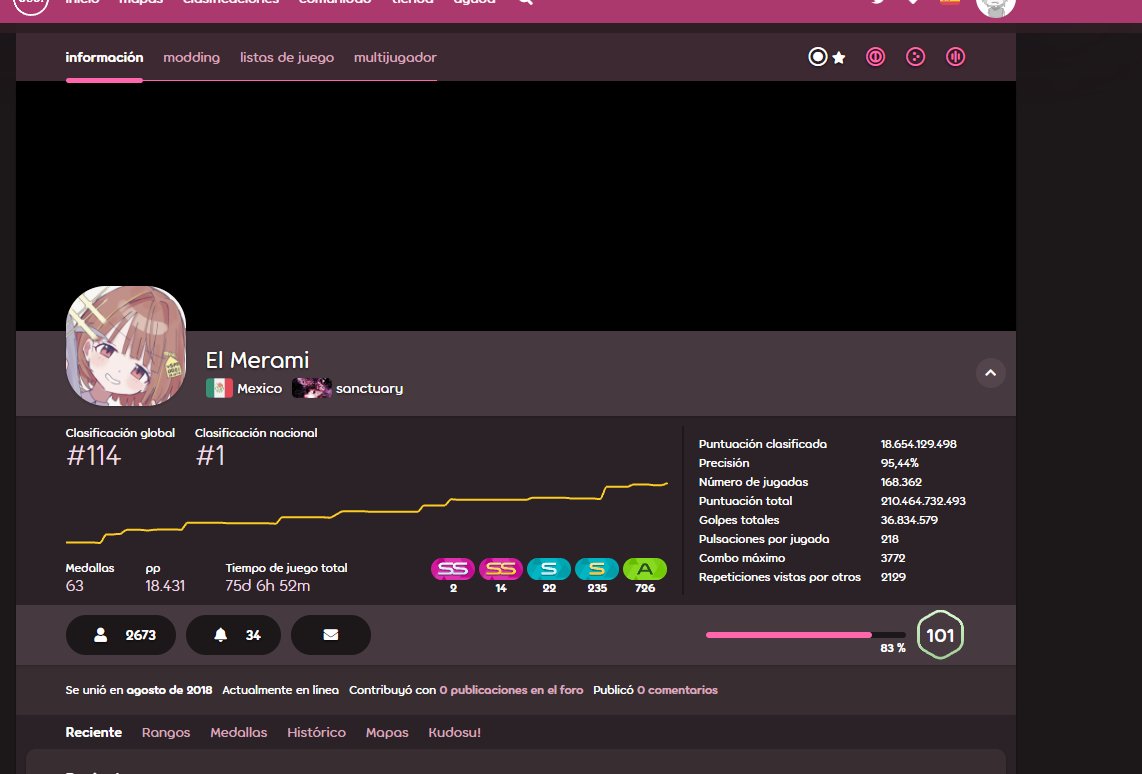Open the account dropdown via the profile avatar
The width and height of the screenshot is (1142, 774).
pos(994,8)
